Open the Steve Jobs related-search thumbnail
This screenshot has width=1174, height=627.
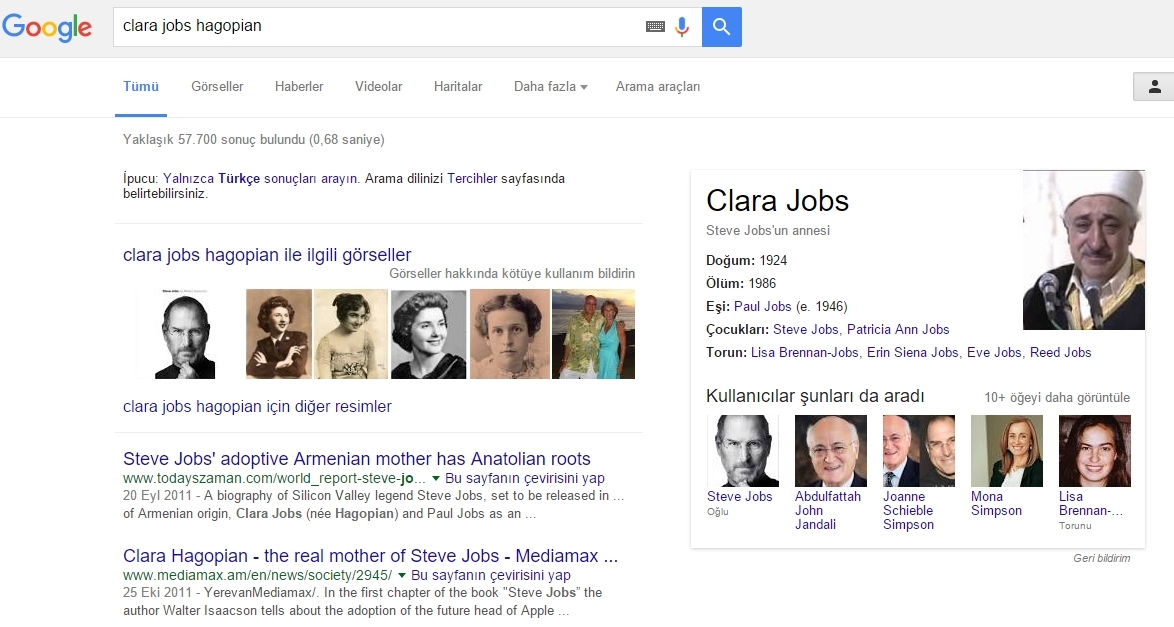pos(743,451)
